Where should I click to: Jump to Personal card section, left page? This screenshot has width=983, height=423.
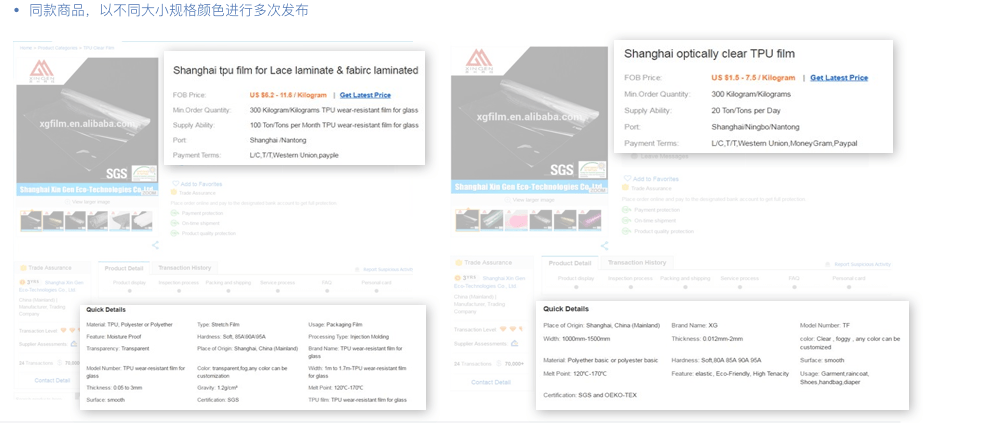point(376,283)
